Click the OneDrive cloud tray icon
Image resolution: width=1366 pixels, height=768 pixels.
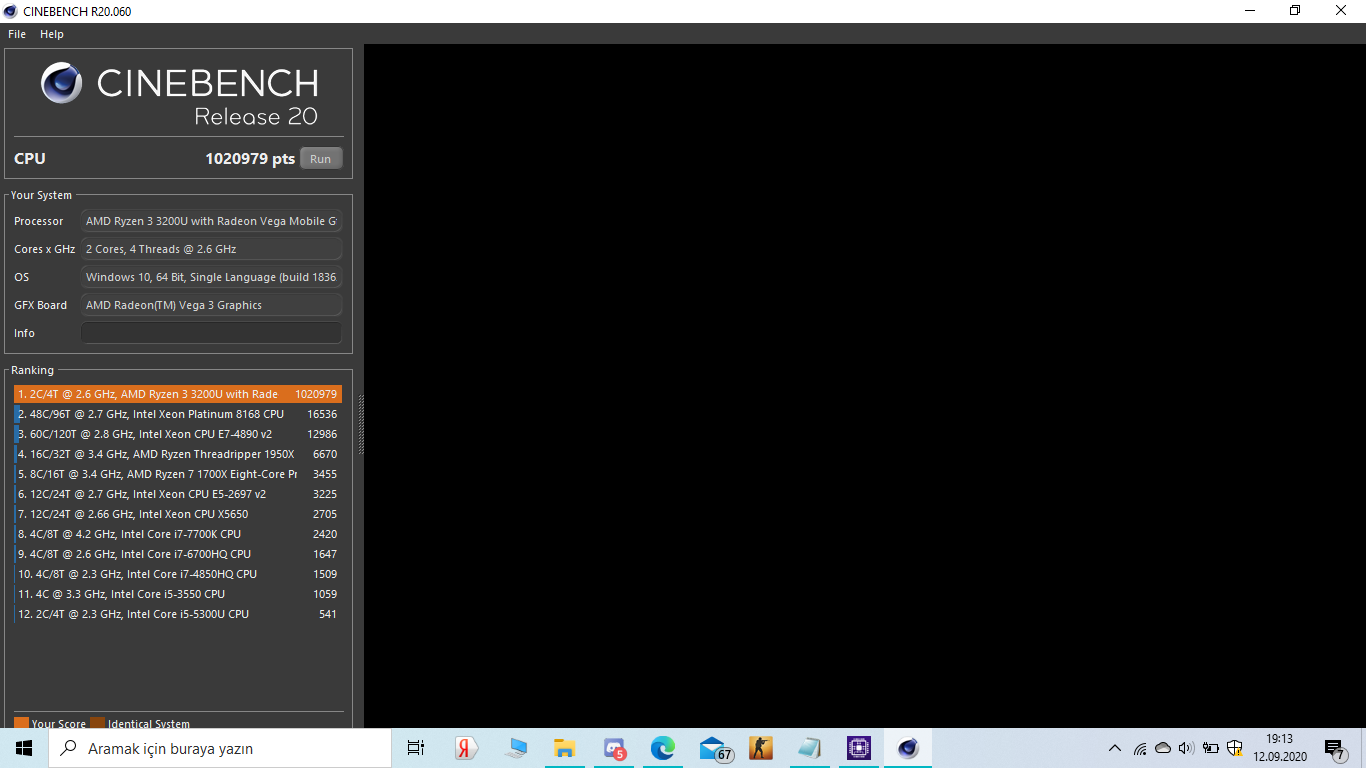pos(1163,748)
